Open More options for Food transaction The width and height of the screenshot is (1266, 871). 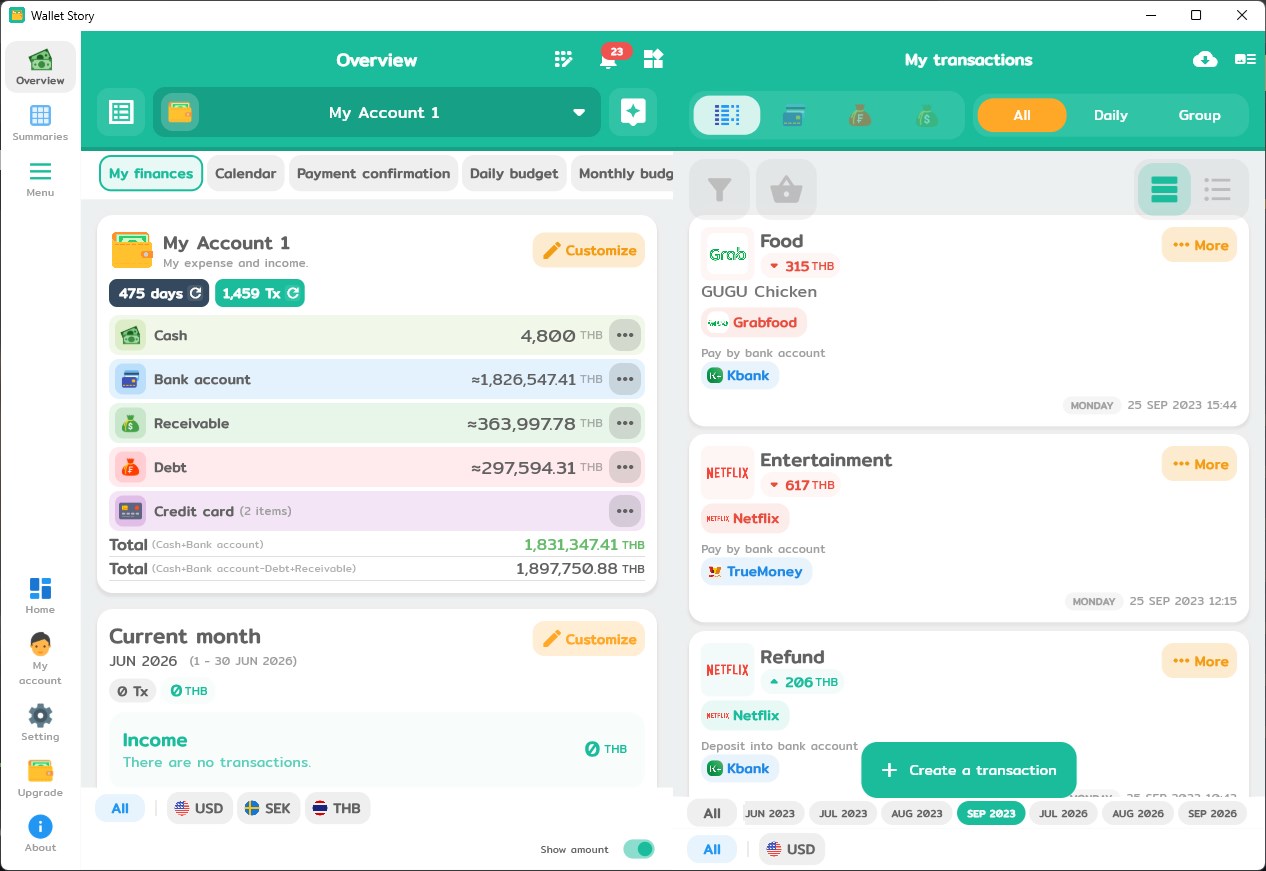click(x=1199, y=245)
